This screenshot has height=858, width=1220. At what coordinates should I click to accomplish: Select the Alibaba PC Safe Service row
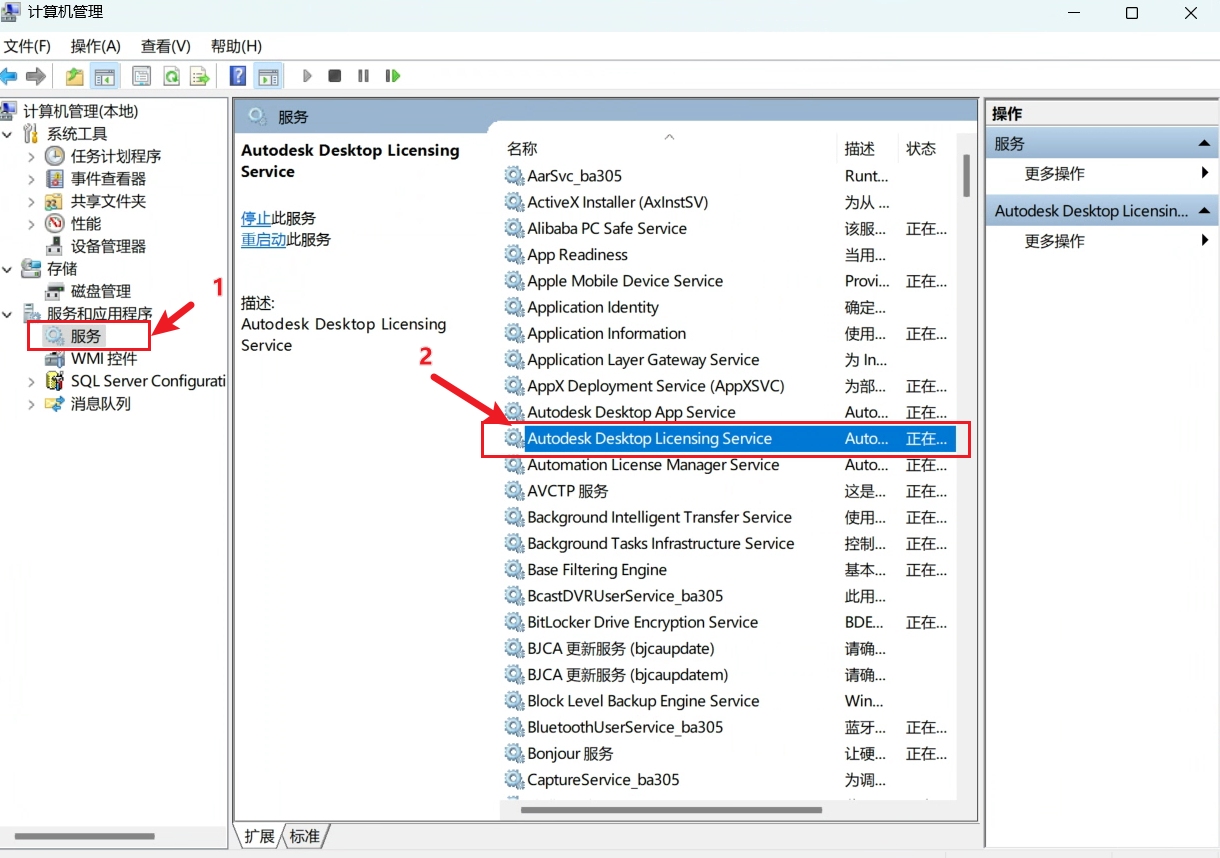pos(729,228)
